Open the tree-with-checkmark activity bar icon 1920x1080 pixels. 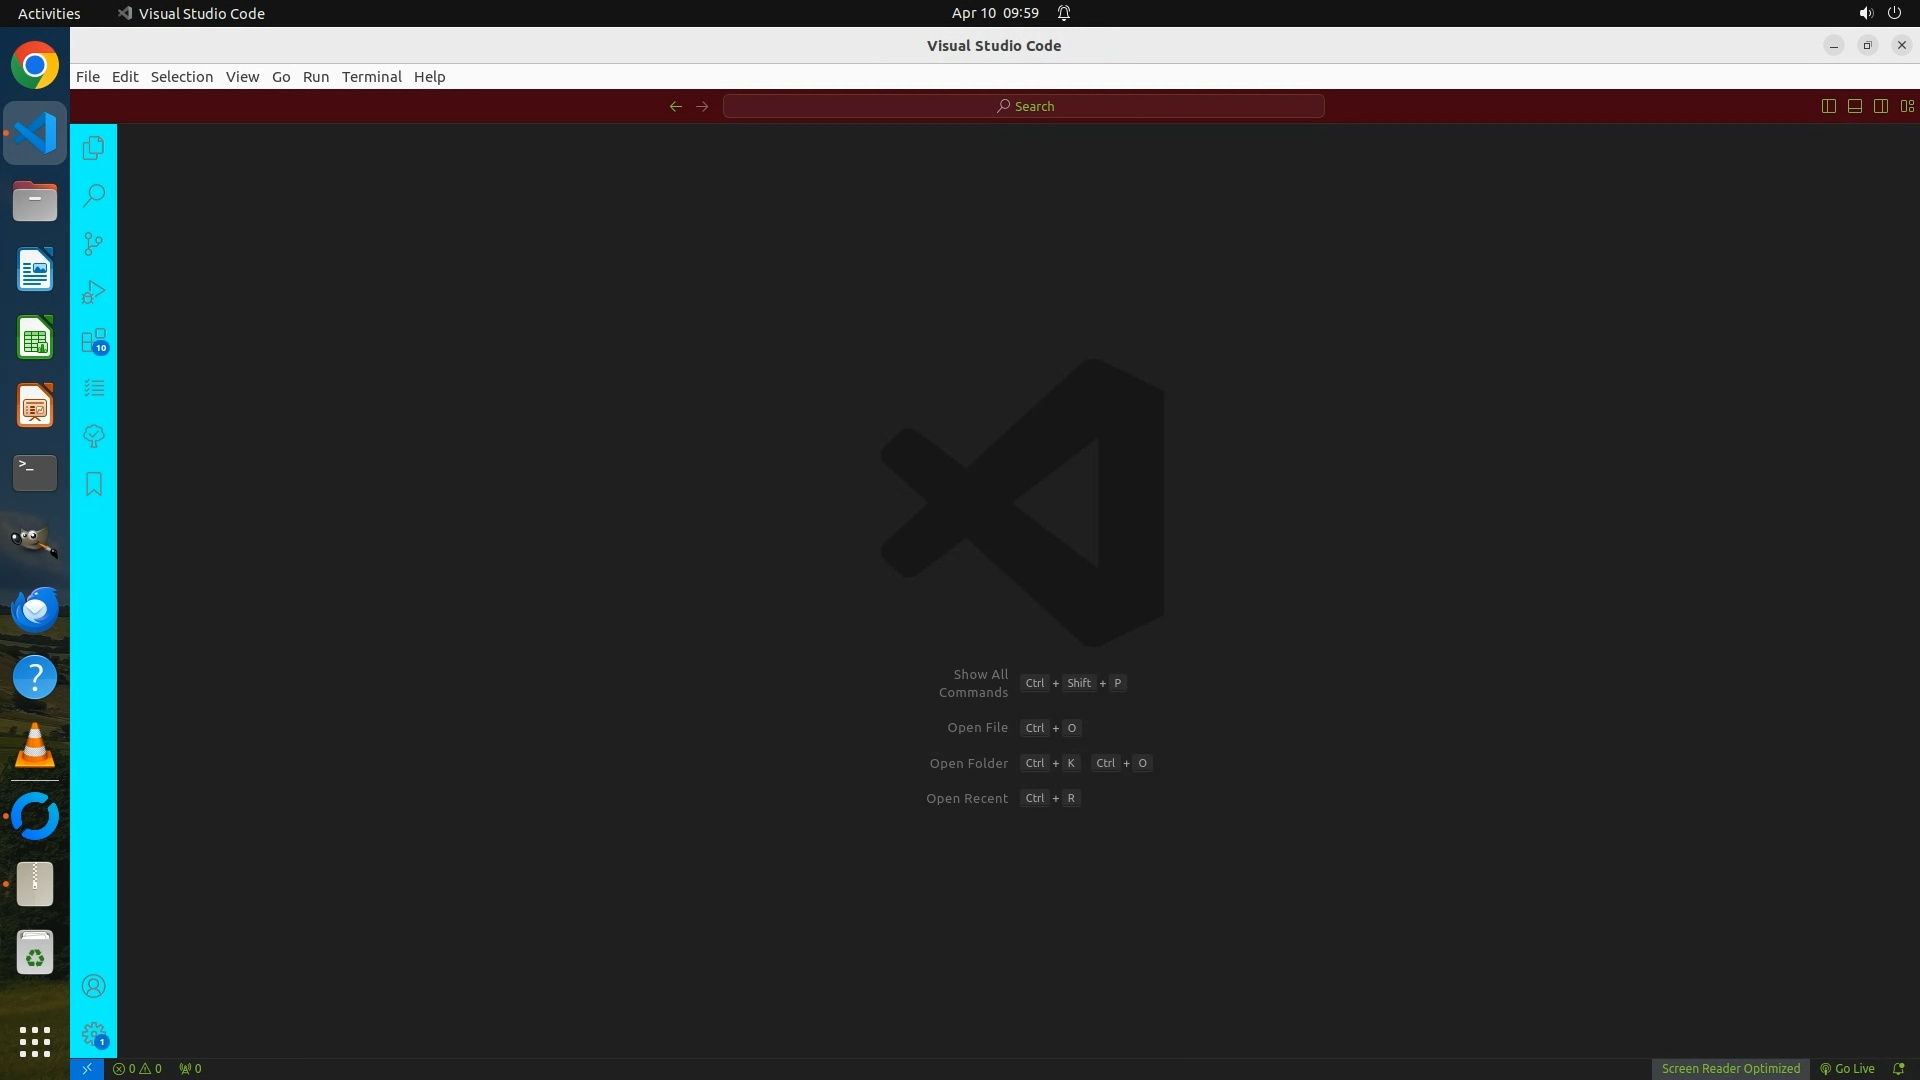coord(93,436)
